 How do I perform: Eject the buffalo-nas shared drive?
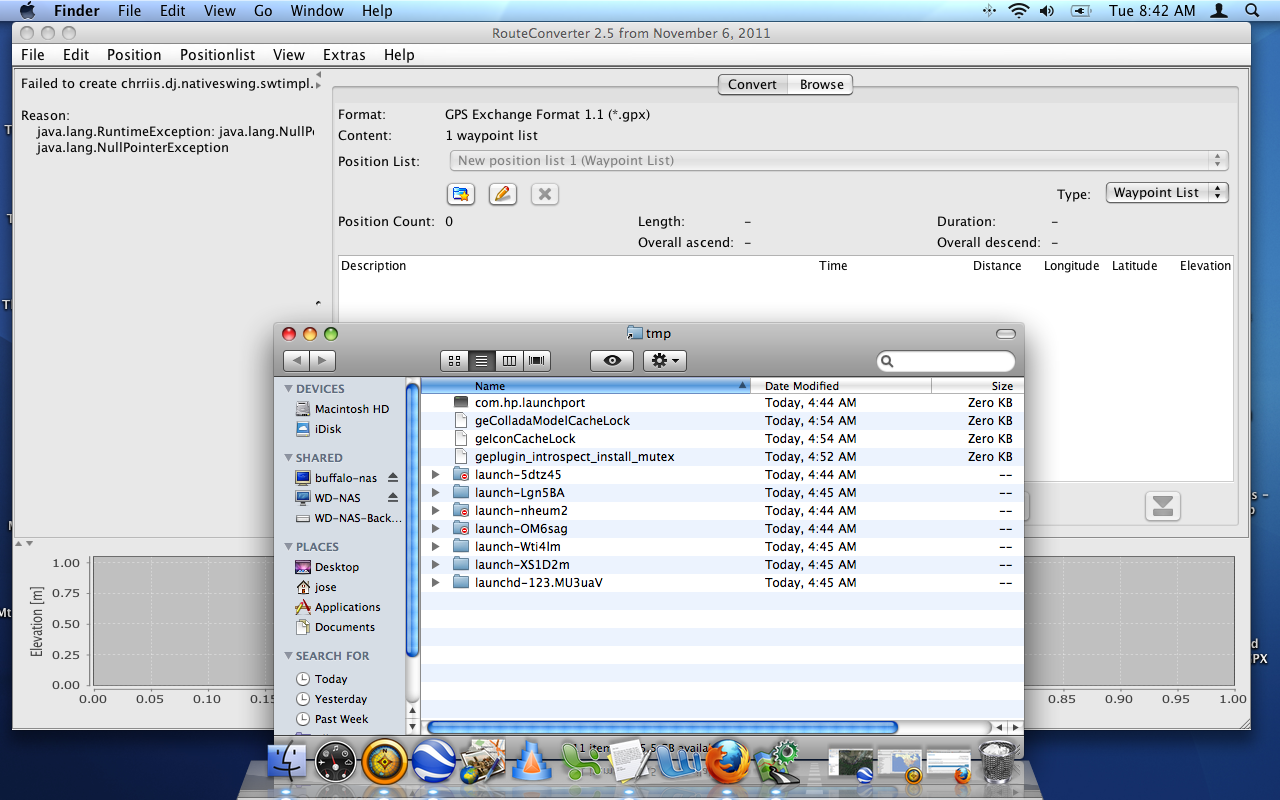click(393, 478)
